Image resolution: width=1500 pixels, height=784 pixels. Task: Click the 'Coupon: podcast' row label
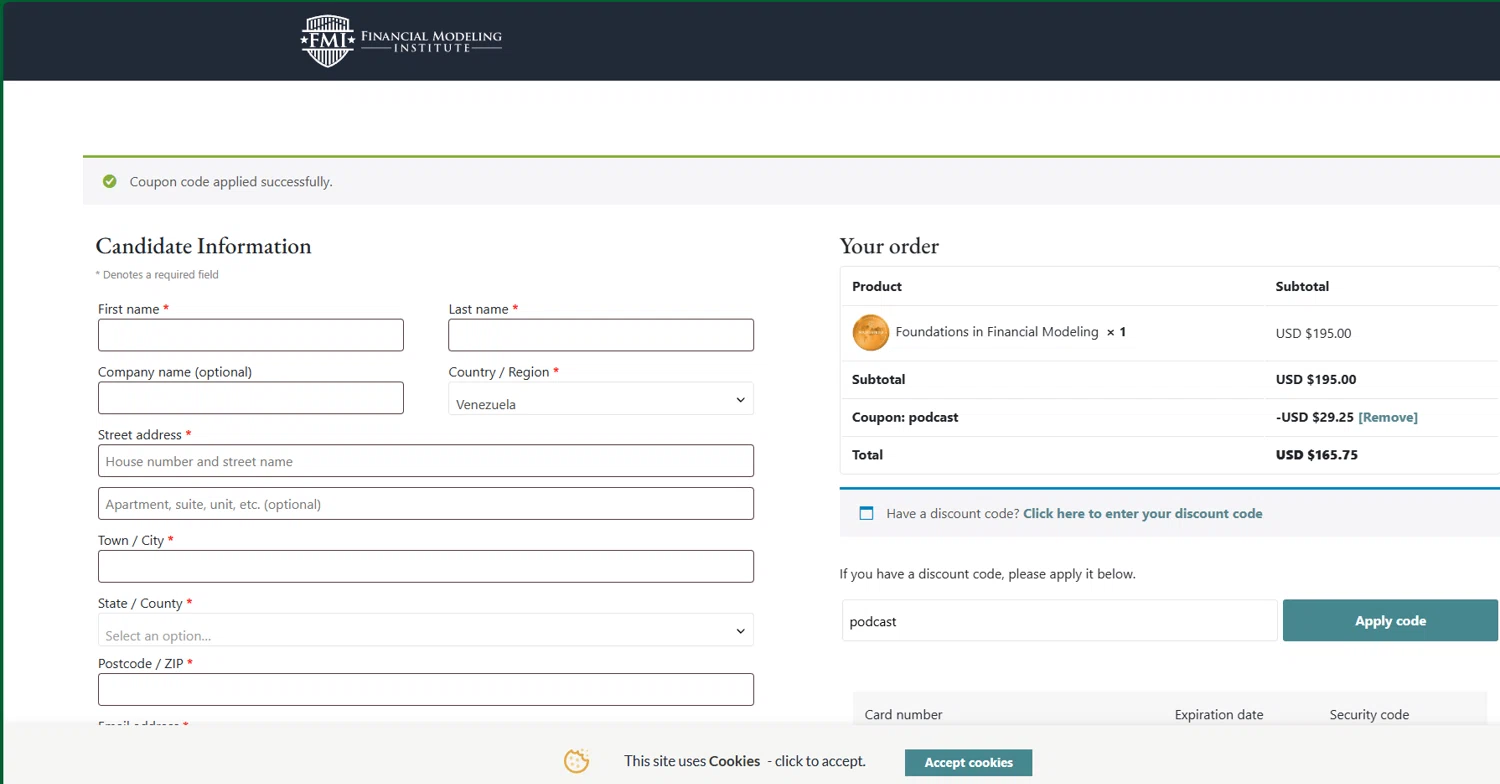[905, 417]
